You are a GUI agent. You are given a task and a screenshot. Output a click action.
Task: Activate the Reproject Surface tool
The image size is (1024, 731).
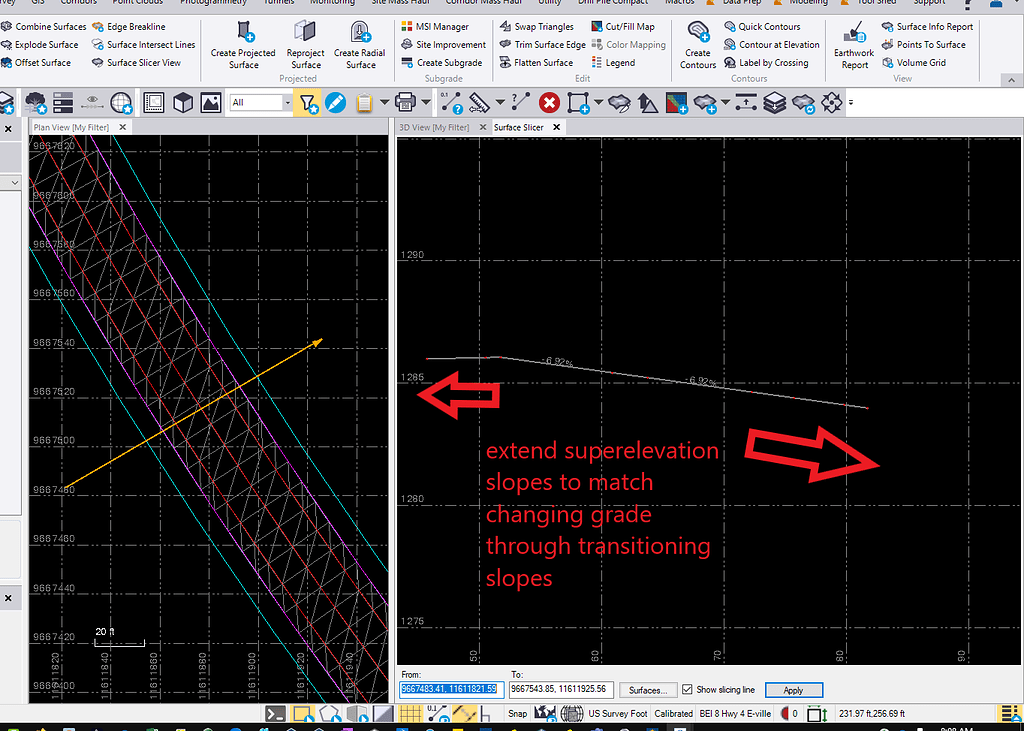click(305, 44)
